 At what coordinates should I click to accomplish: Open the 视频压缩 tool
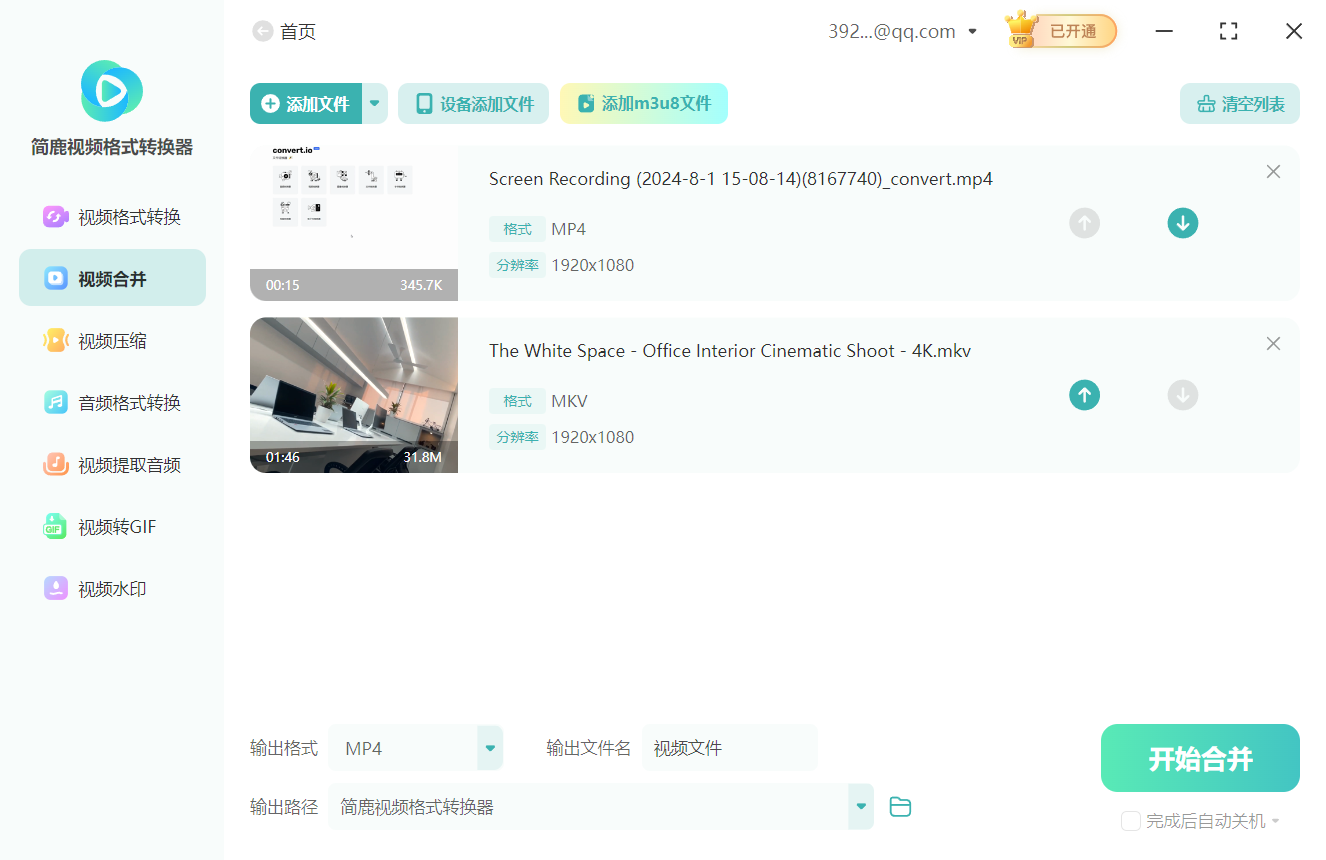pos(111,340)
